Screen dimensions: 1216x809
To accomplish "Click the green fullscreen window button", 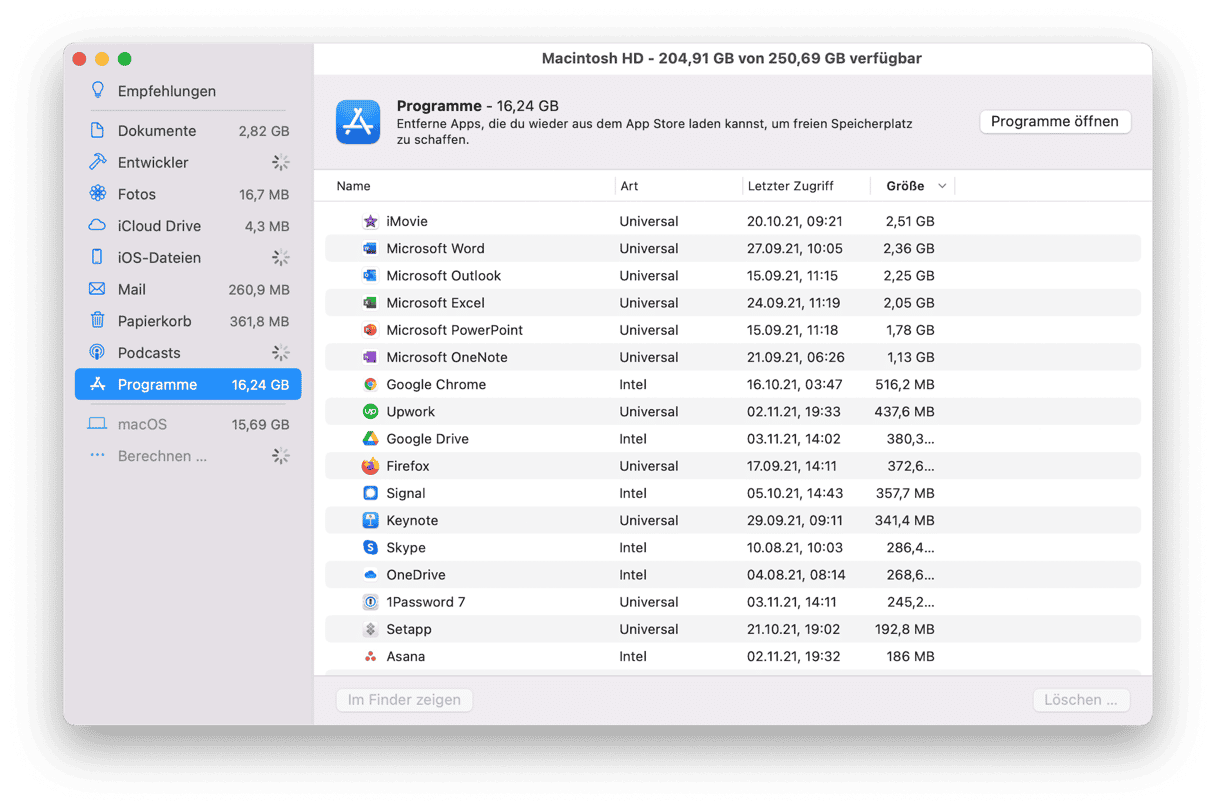I will pyautogui.click(x=124, y=59).
